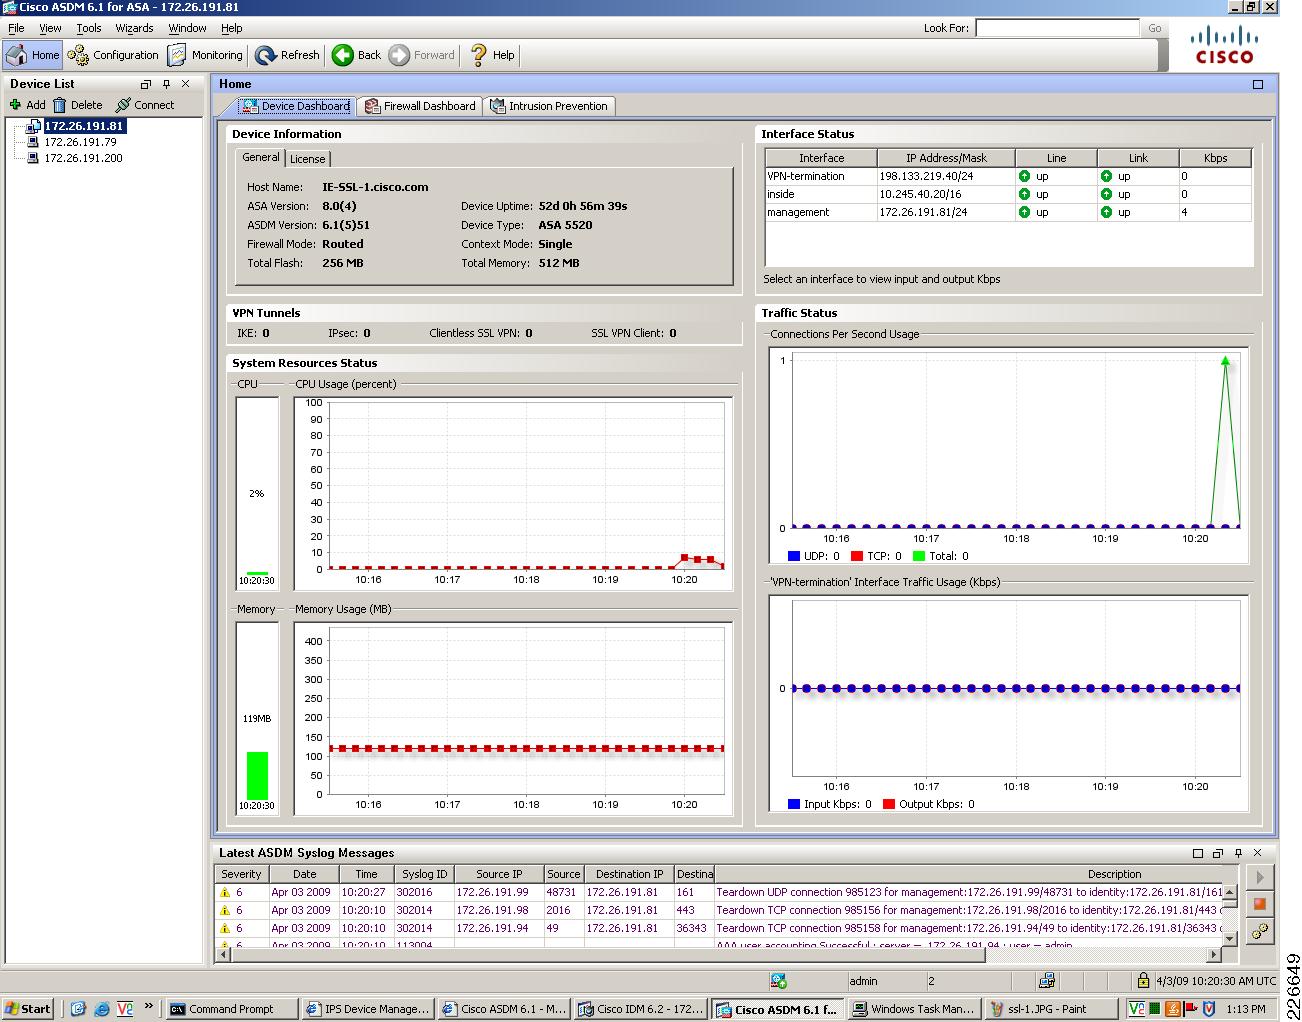This screenshot has height=1022, width=1302.
Task: Open the Wizards menu
Action: [x=134, y=28]
